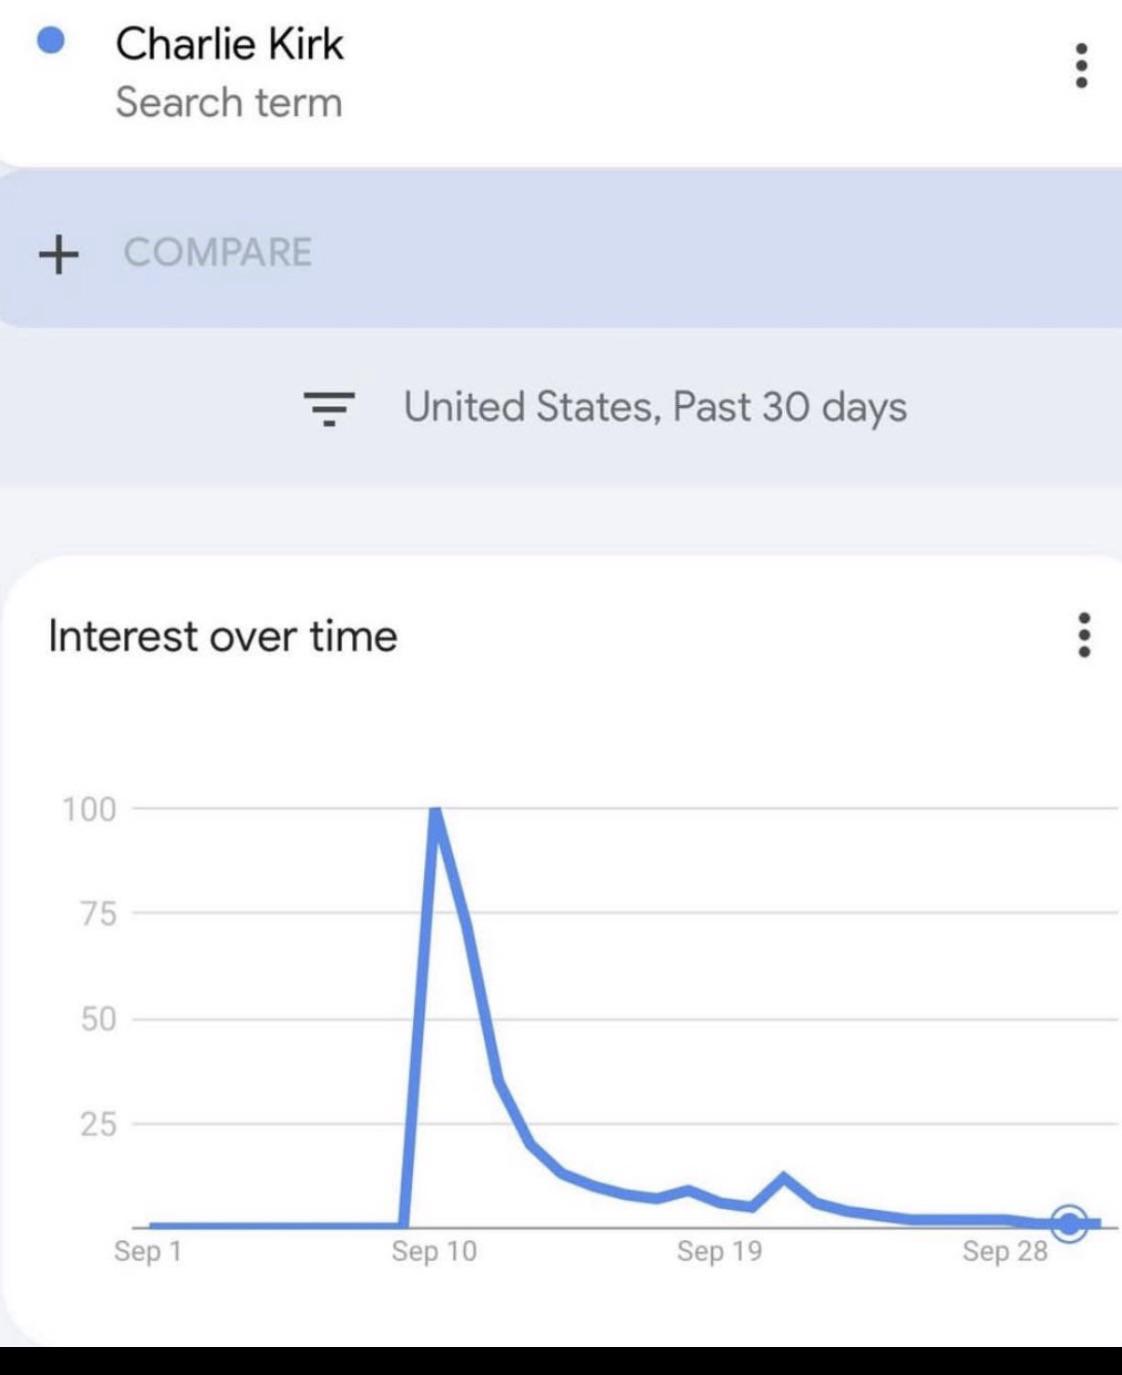This screenshot has height=1375, width=1122.
Task: Click the Sep 1 axis label
Action: tap(148, 1251)
